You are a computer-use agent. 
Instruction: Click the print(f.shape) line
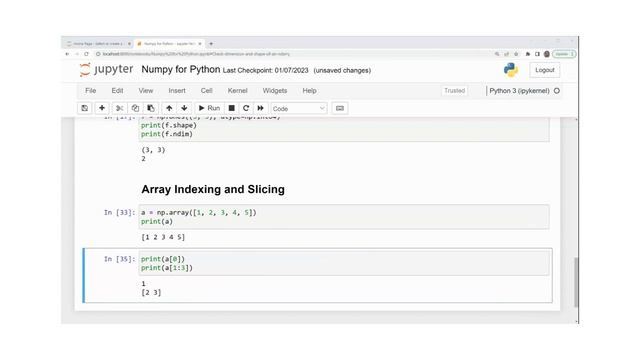click(169, 125)
